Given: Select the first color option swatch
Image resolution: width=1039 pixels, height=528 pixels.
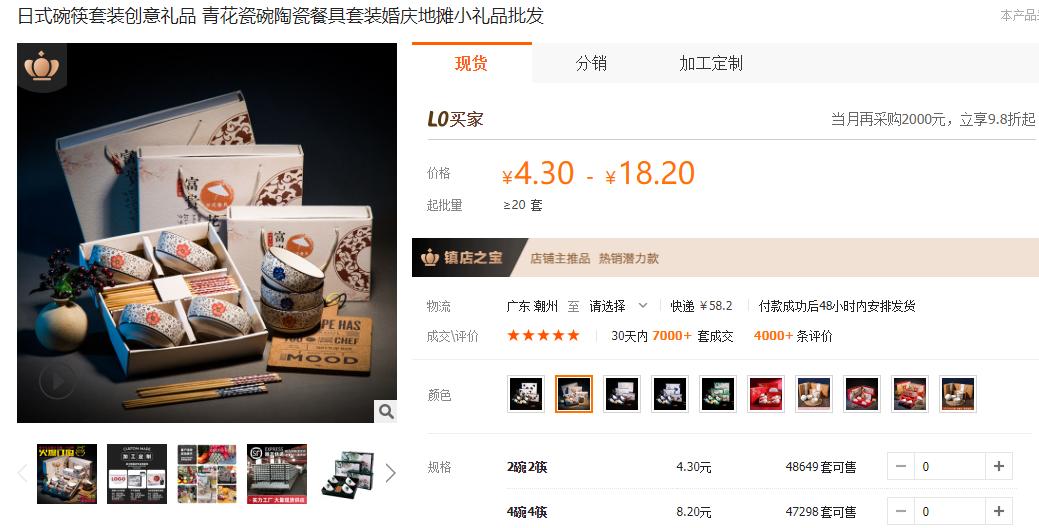Looking at the screenshot, I should pyautogui.click(x=525, y=394).
